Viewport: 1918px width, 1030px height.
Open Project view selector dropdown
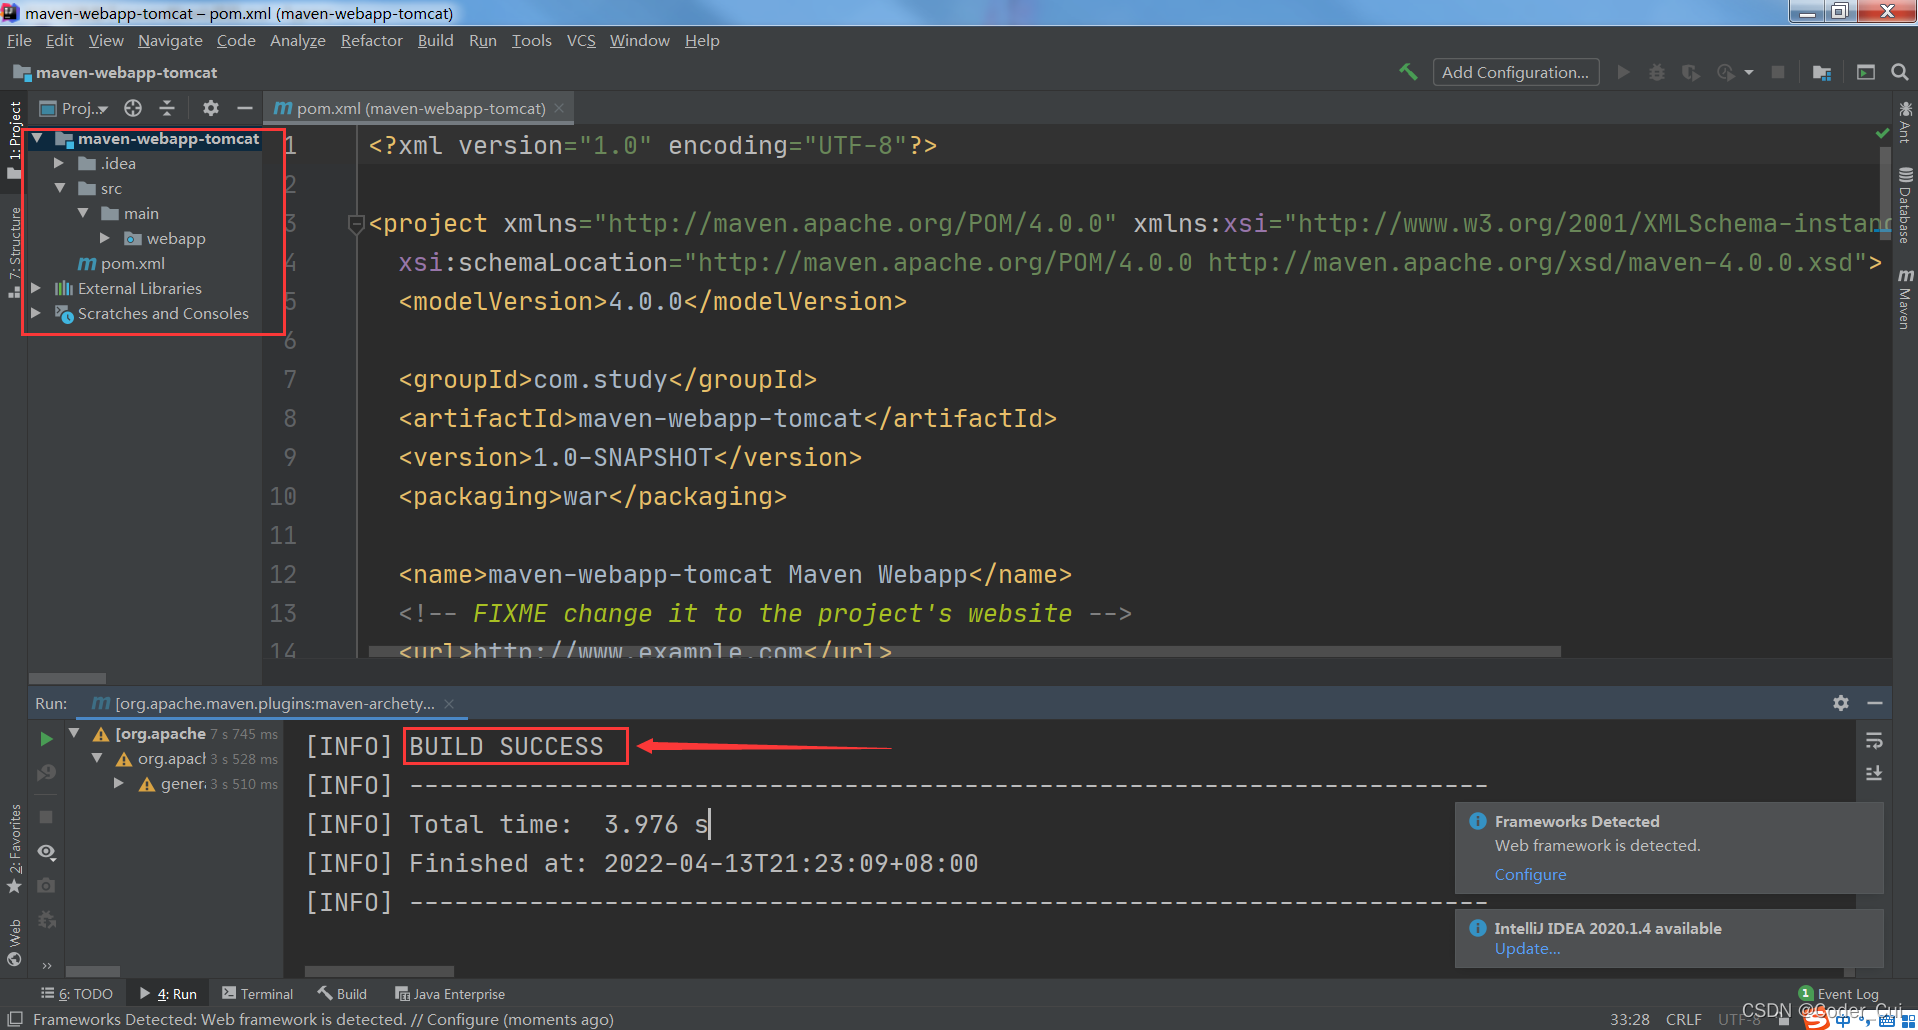[x=74, y=108]
